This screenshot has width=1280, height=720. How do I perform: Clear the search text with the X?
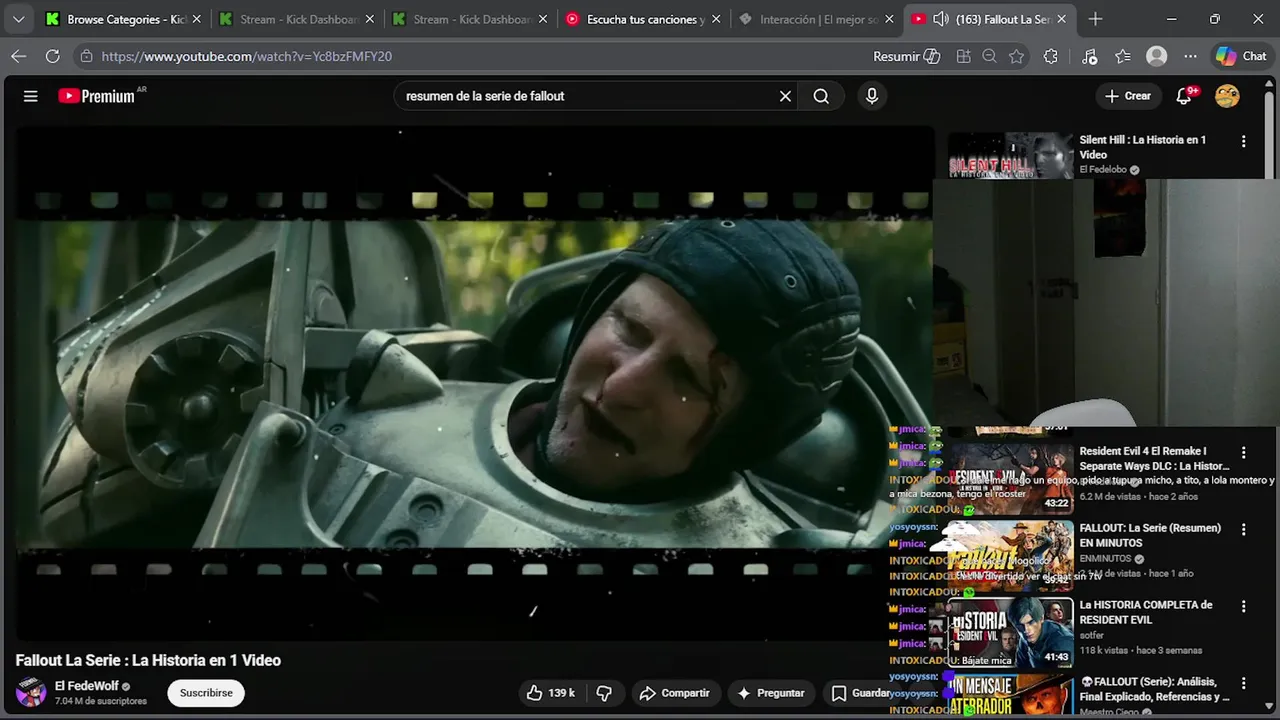tap(785, 96)
